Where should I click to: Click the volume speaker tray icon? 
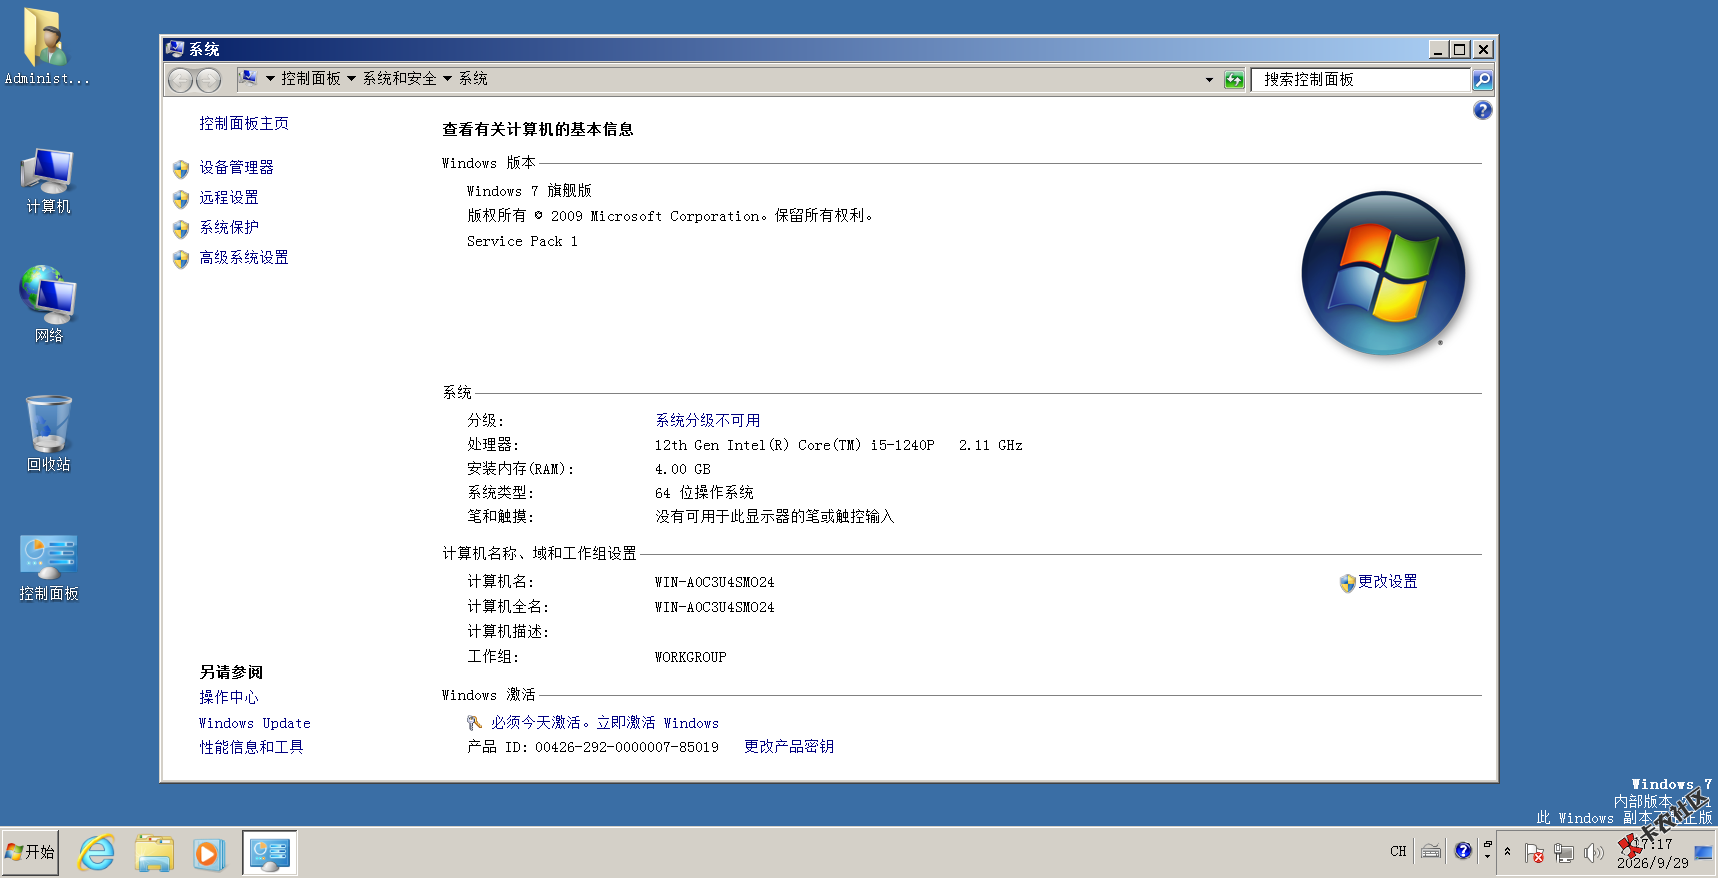1593,853
